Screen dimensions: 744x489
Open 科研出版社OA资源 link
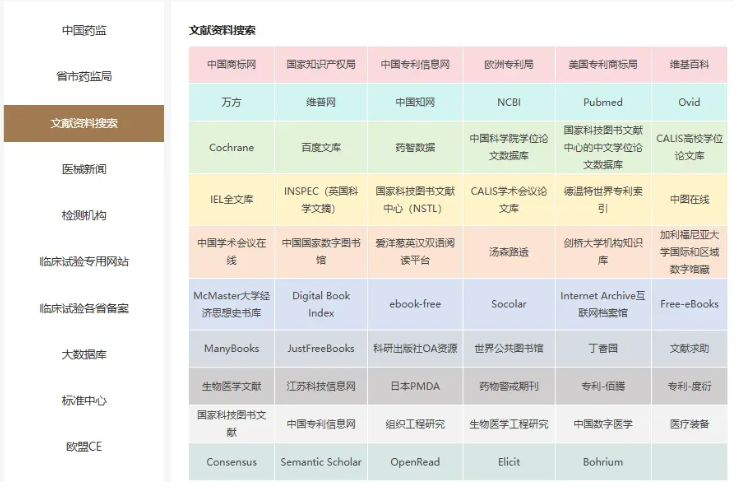coord(420,353)
